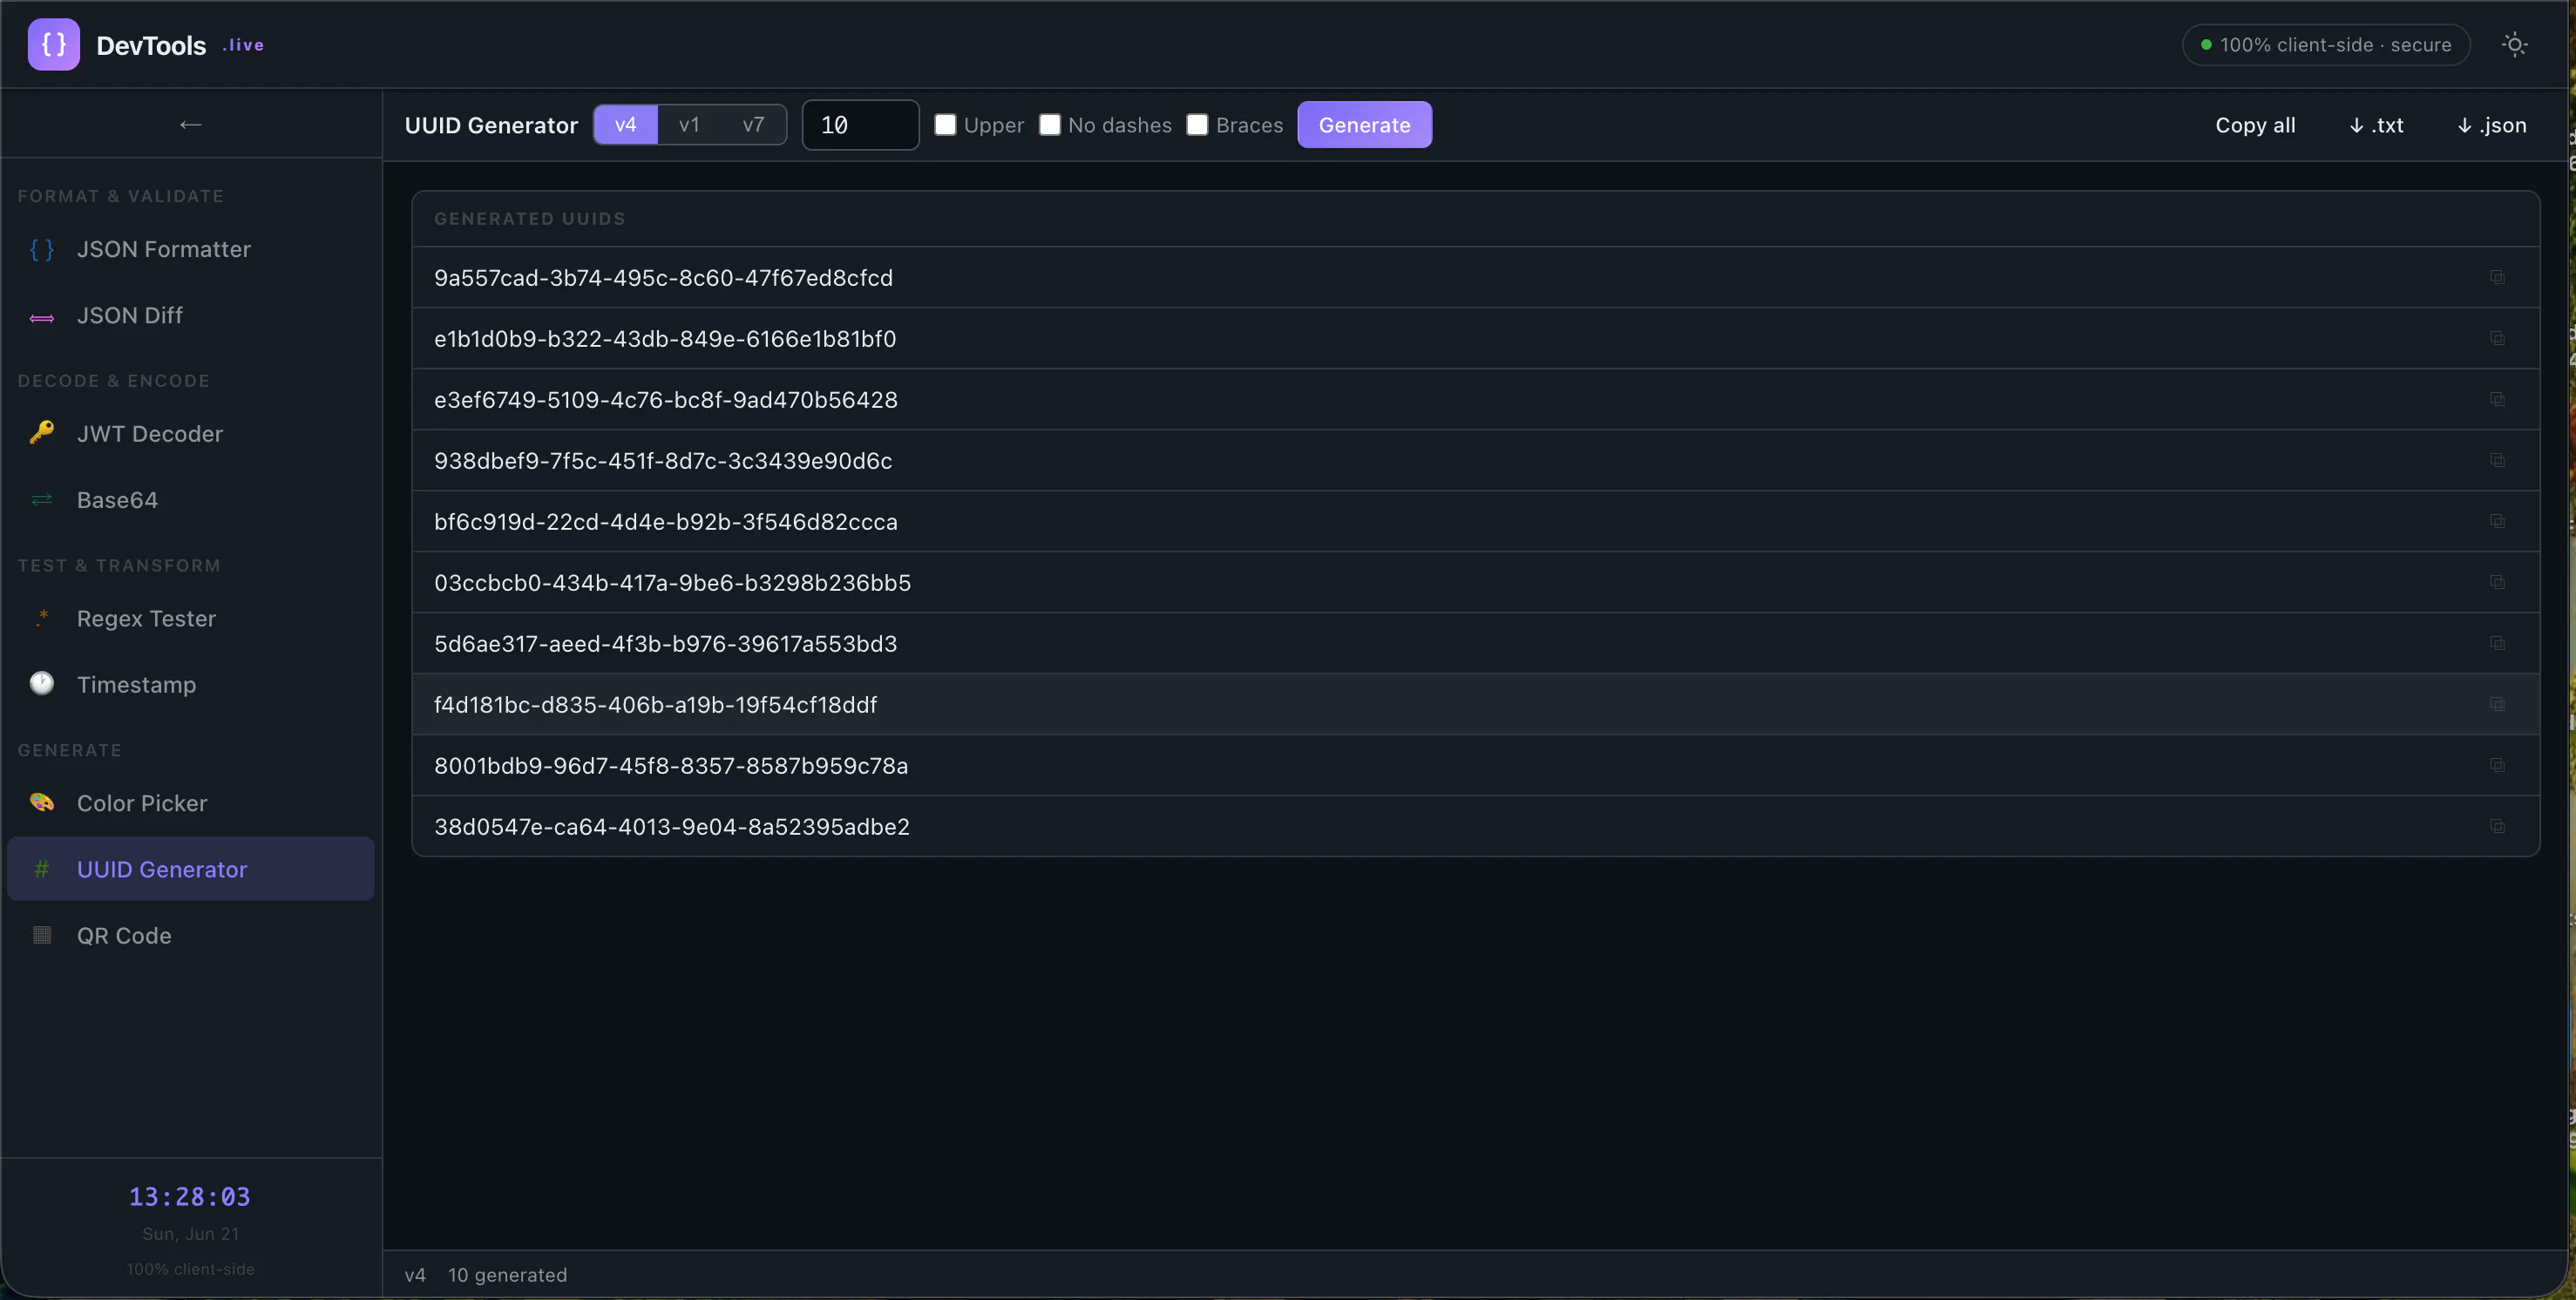
Task: Click the JSON Formatter braces icon
Action: point(42,249)
